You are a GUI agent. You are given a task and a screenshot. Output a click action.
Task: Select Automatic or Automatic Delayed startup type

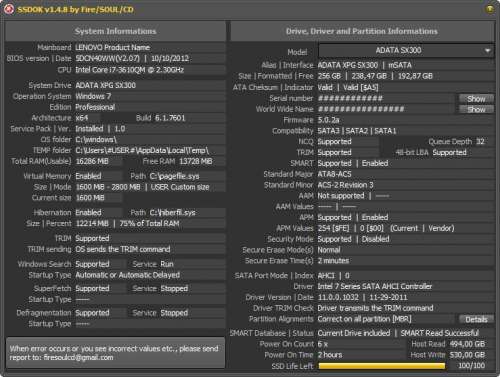click(128, 275)
